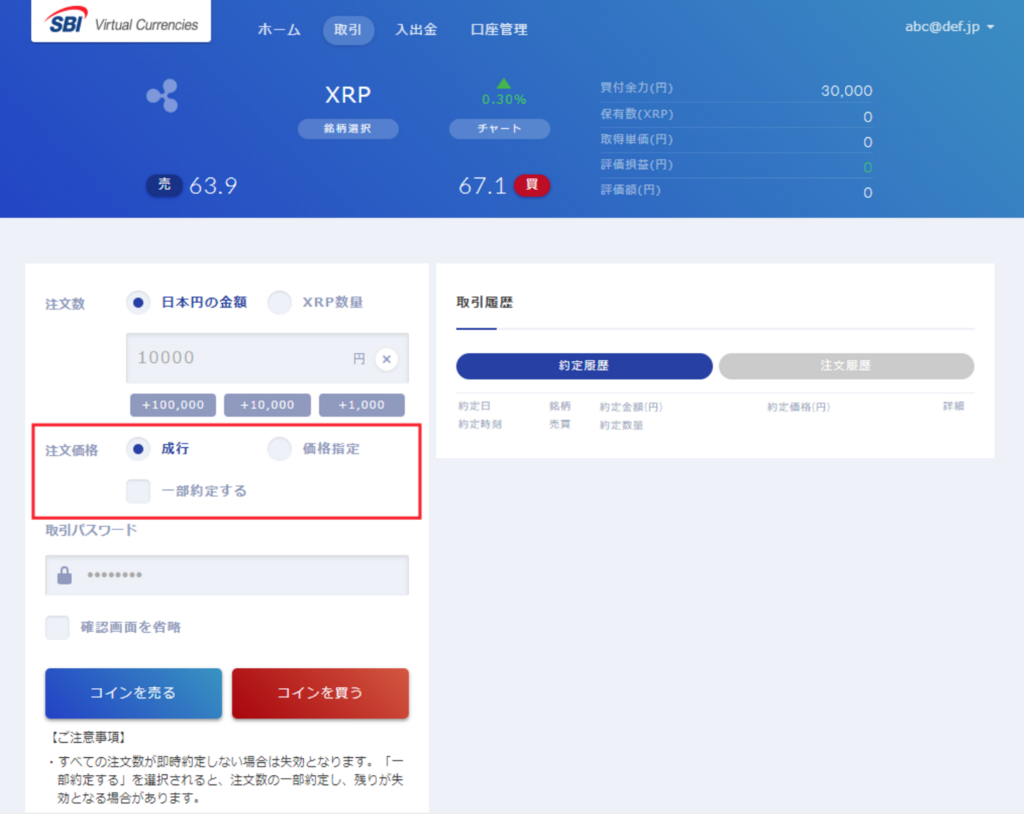This screenshot has width=1024, height=814.
Task: Tick the 確認画面を省略 checkbox
Action: click(58, 628)
